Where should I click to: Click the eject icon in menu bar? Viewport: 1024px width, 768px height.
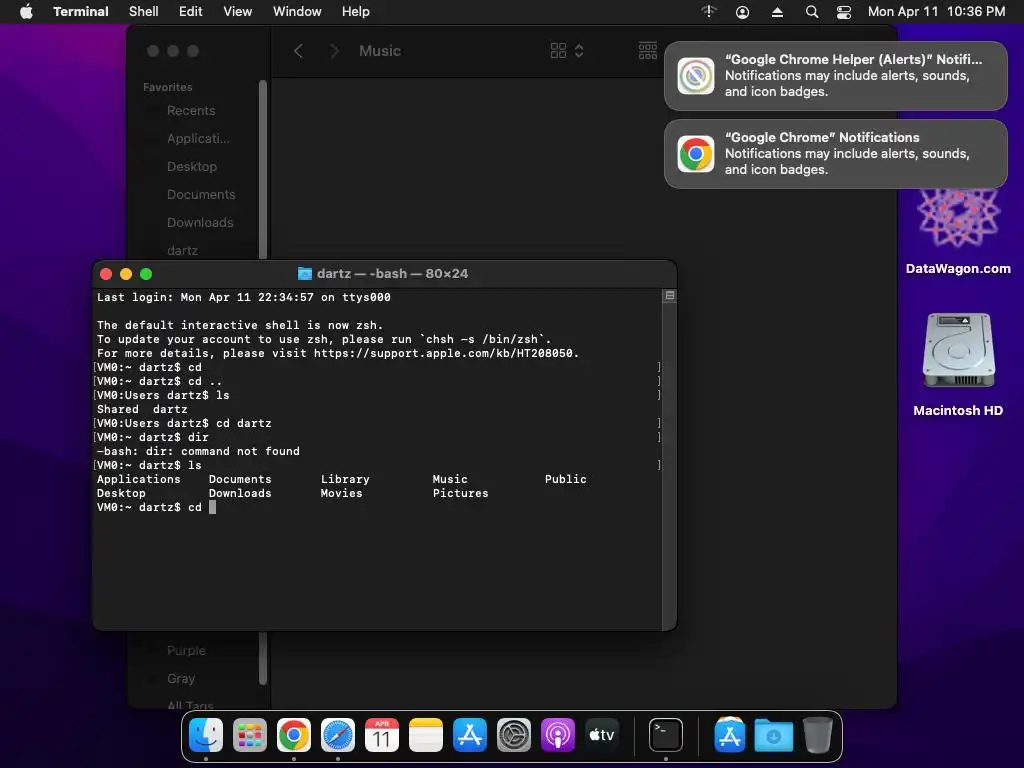pyautogui.click(x=777, y=12)
